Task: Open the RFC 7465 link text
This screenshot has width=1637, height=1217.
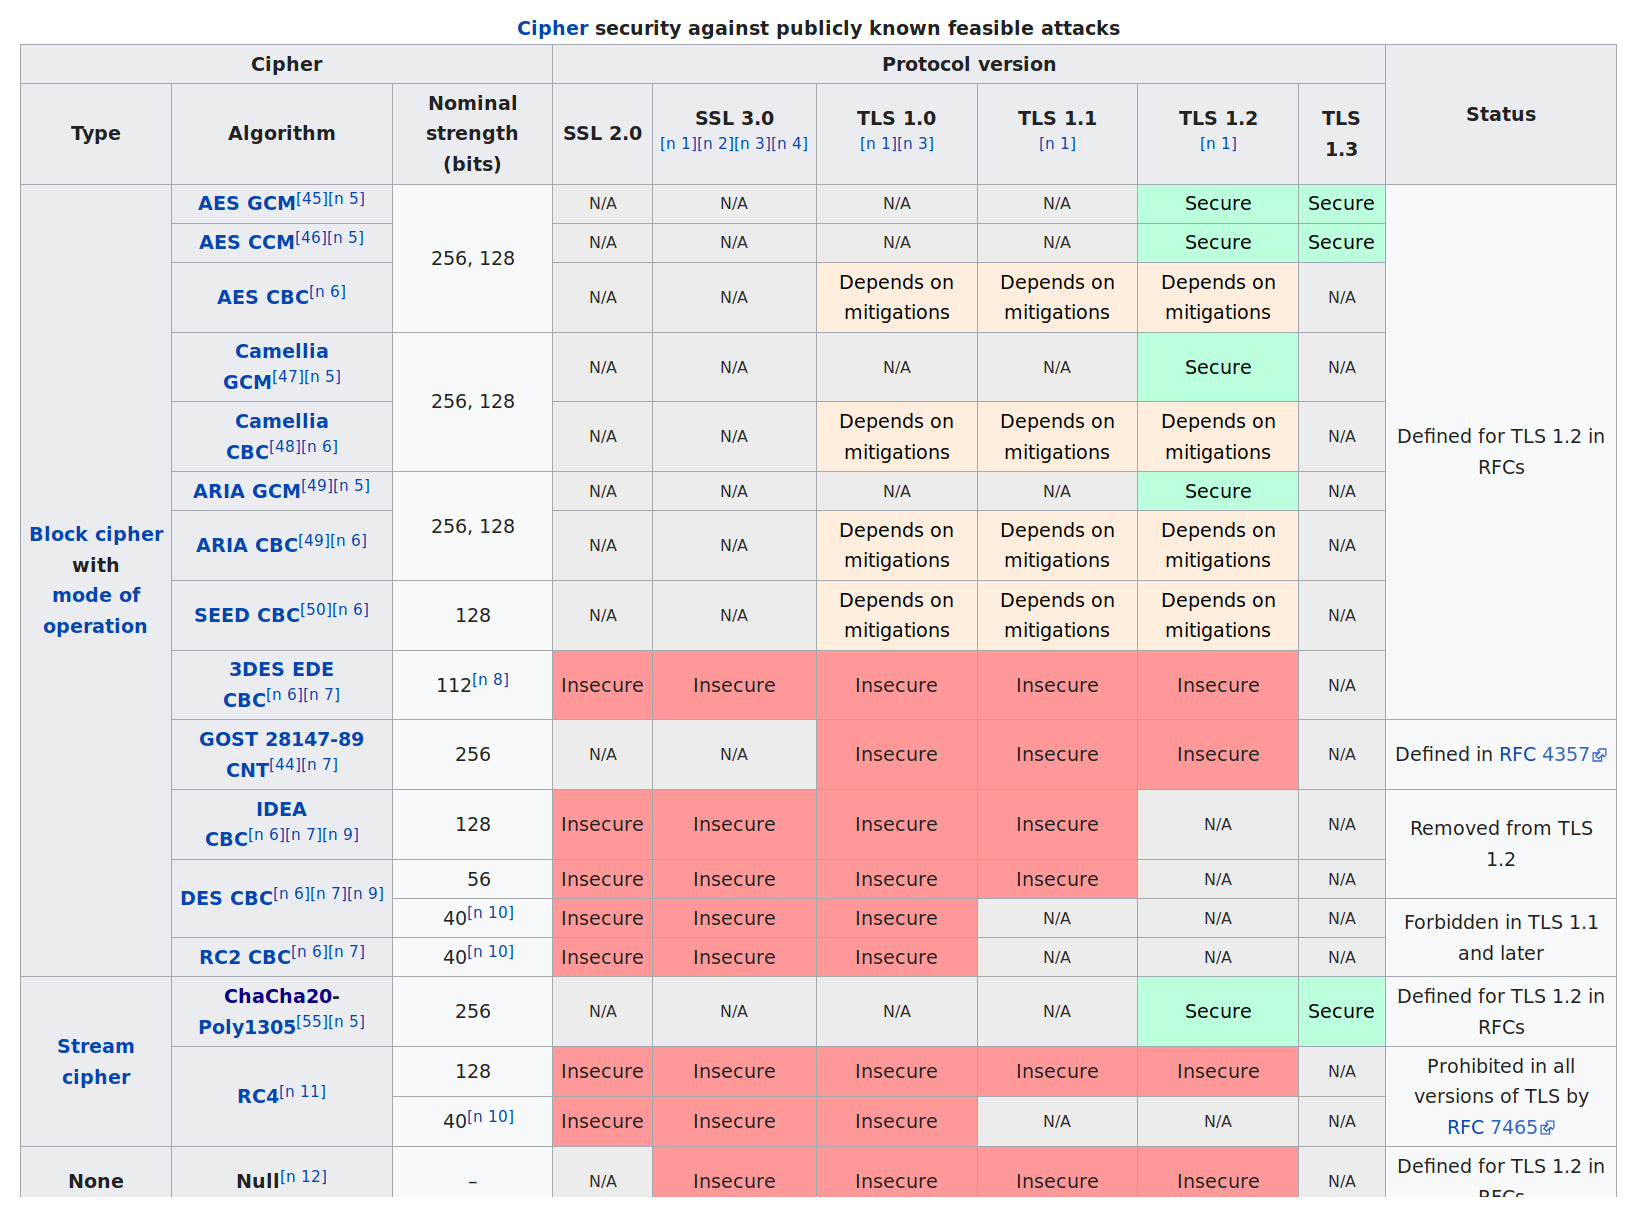Action: pyautogui.click(x=1492, y=1127)
